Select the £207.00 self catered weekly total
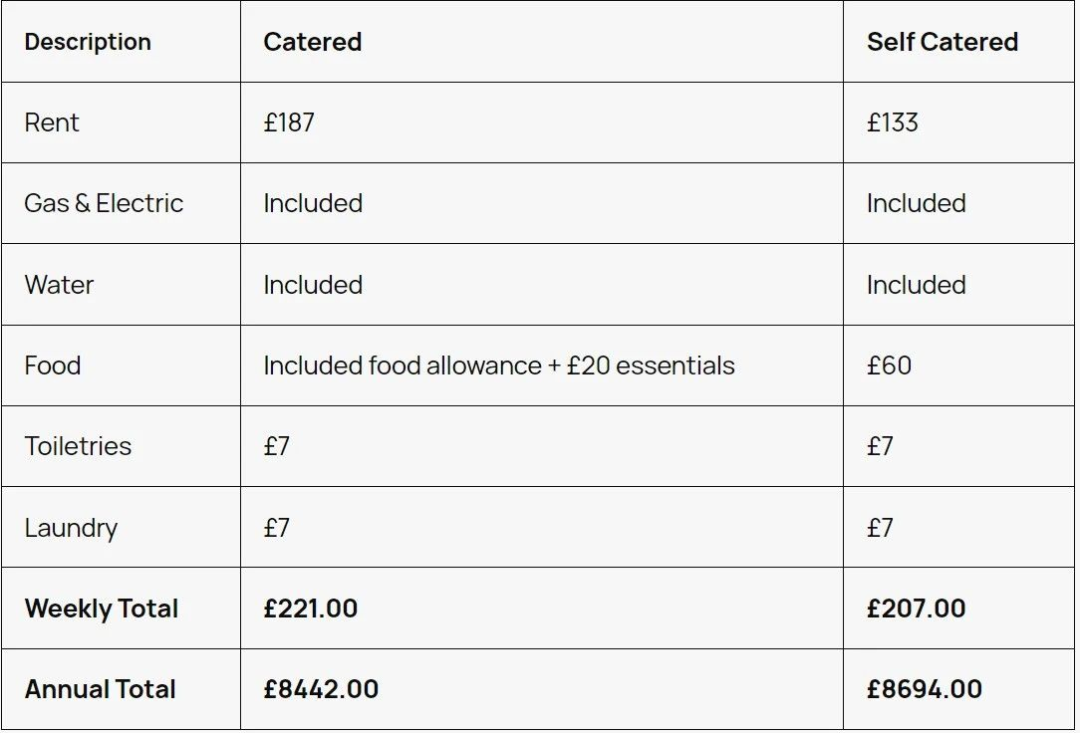 pos(916,608)
